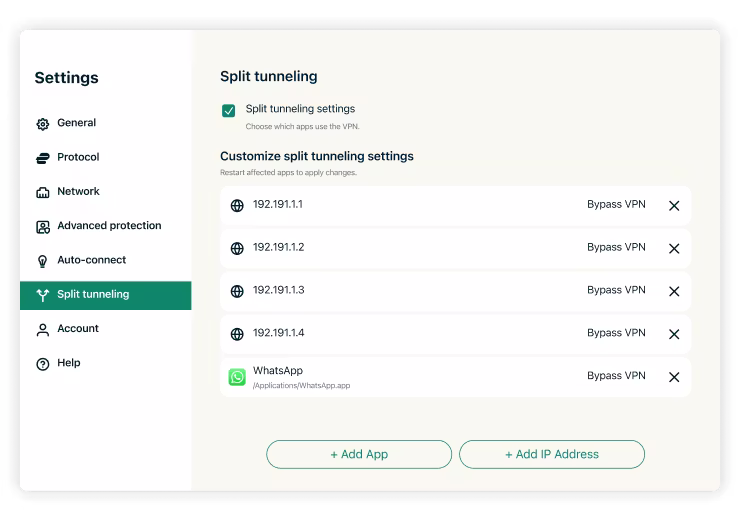Click the Settings sidebar heading

pyautogui.click(x=67, y=78)
